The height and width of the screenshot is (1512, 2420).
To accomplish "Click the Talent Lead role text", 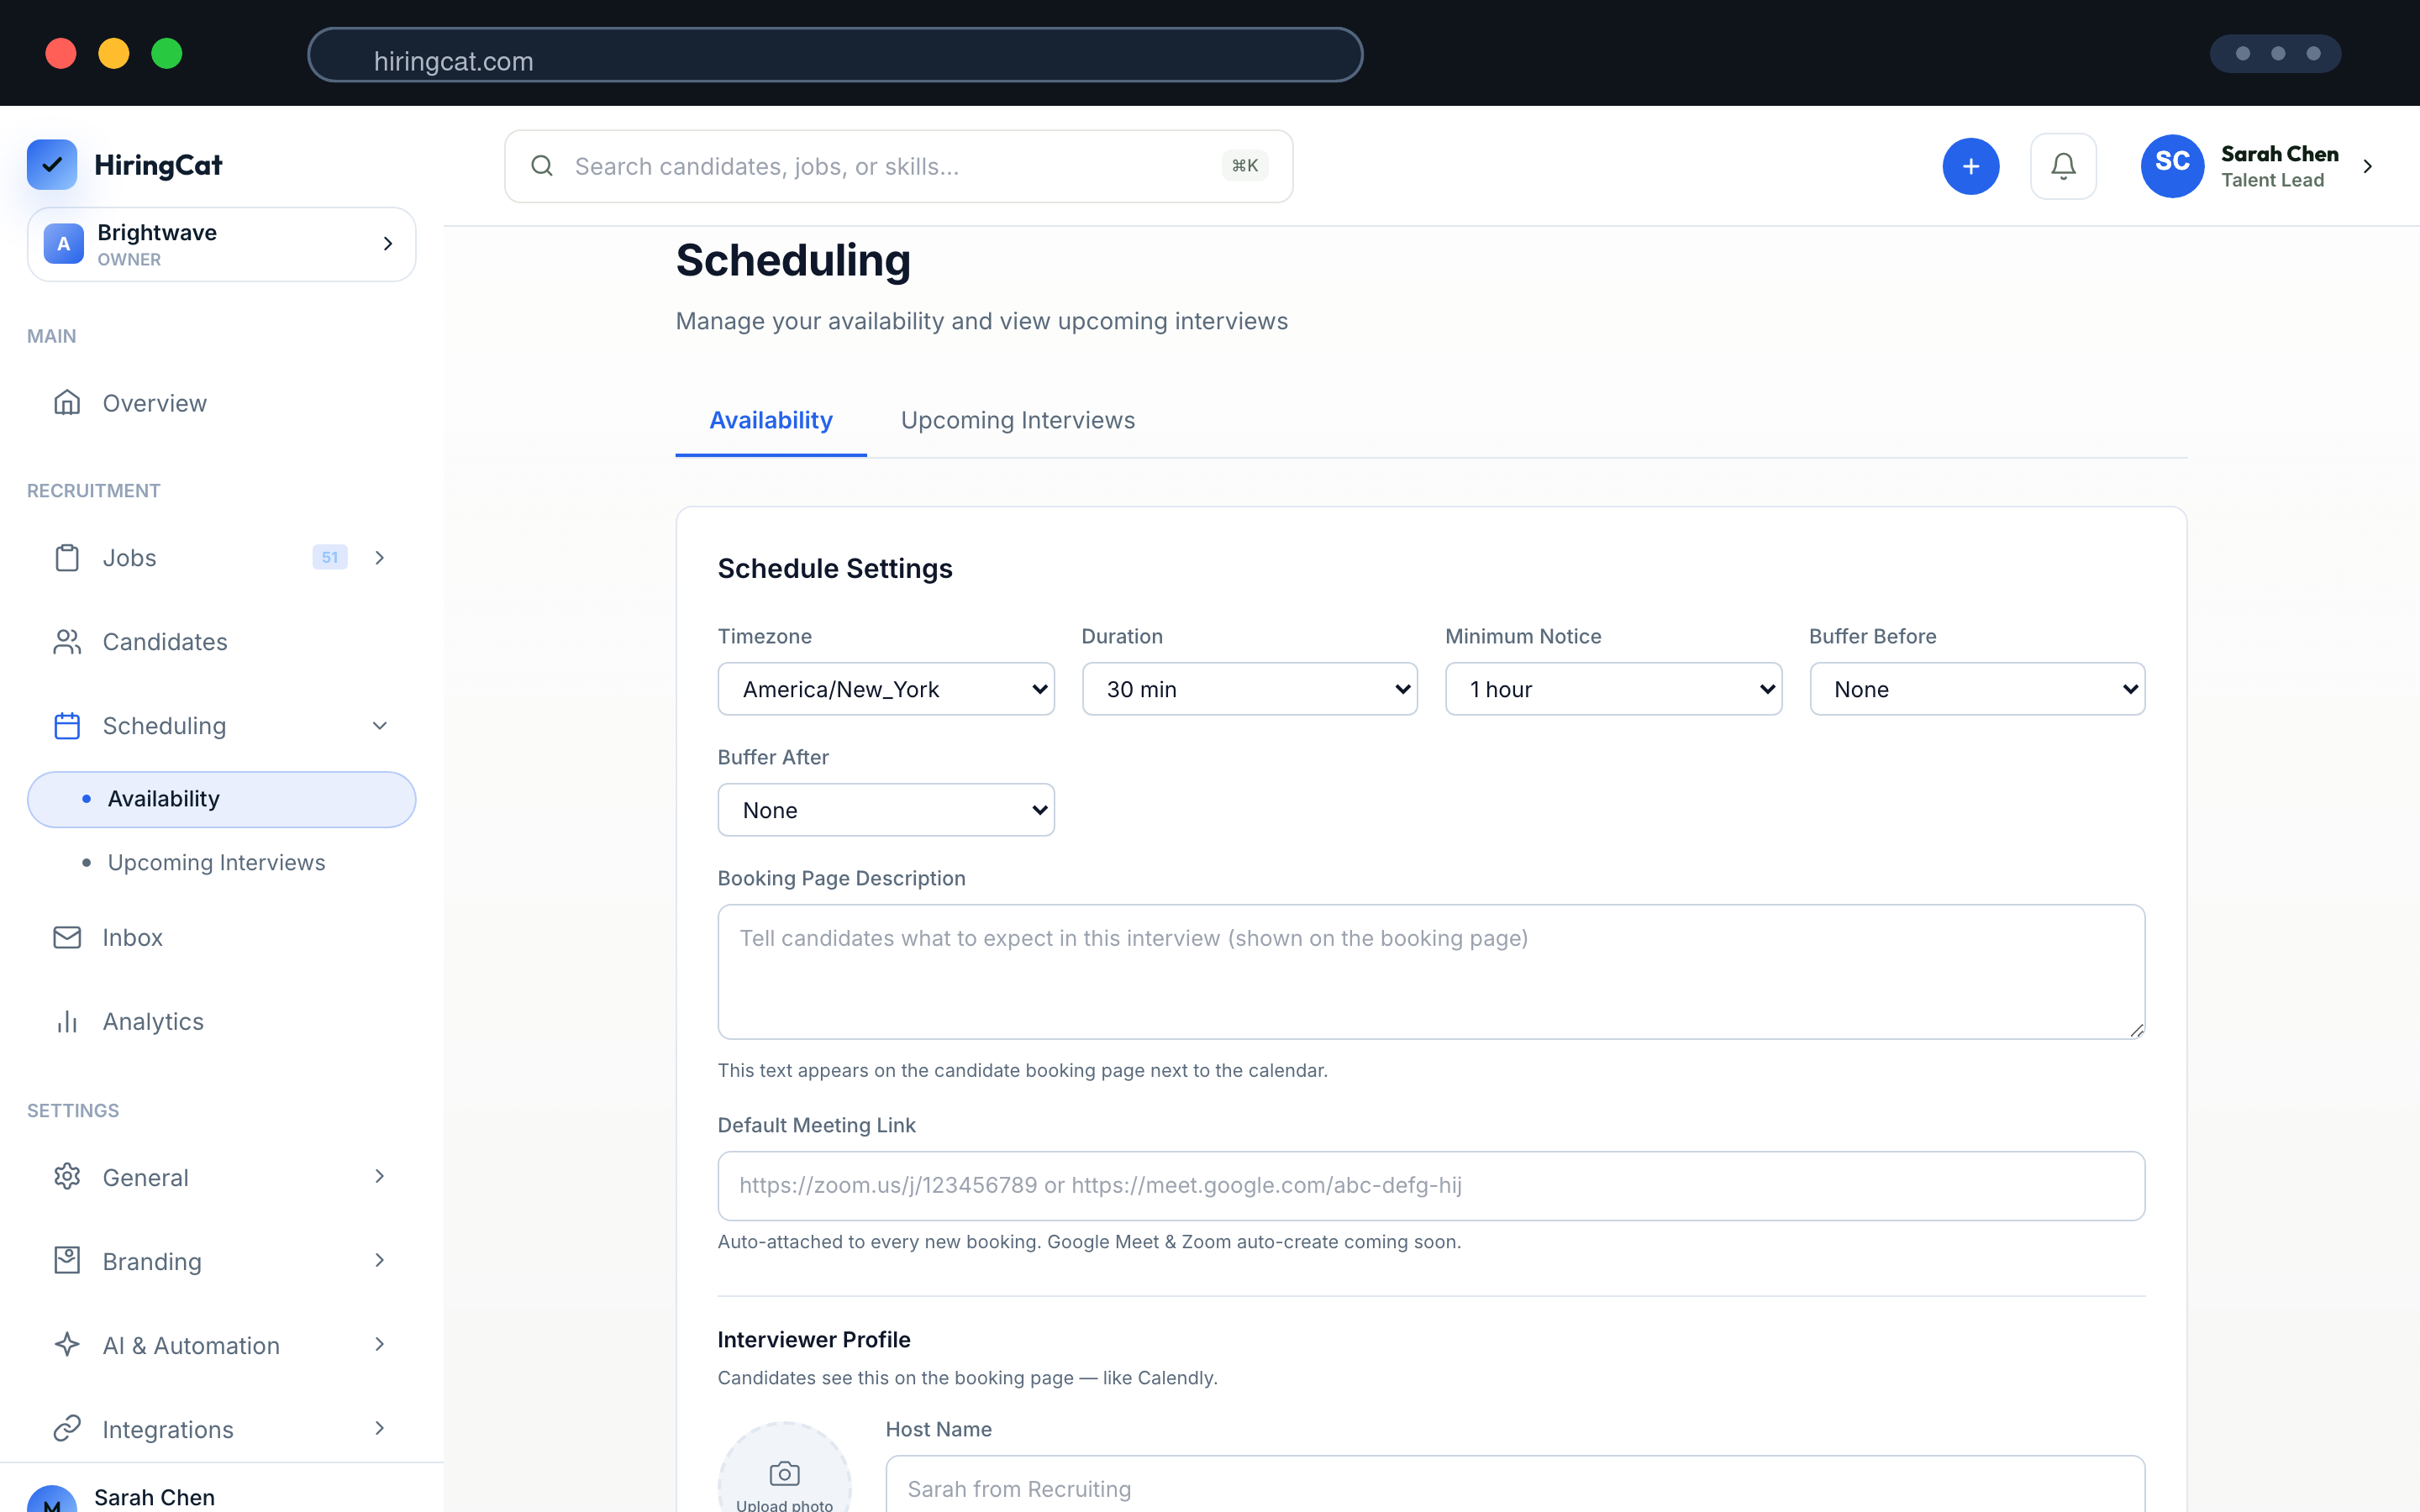I will pos(2272,180).
